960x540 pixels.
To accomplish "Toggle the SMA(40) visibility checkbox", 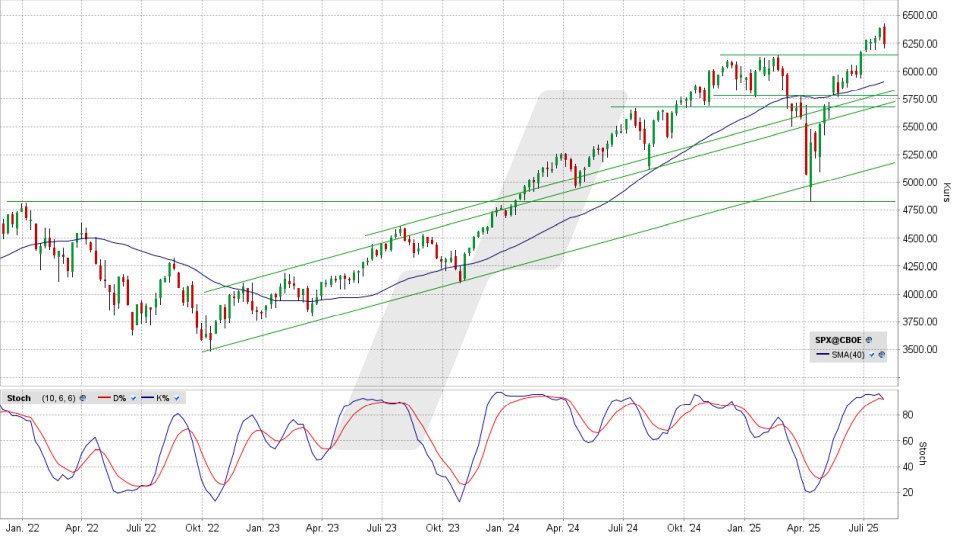I will point(871,354).
